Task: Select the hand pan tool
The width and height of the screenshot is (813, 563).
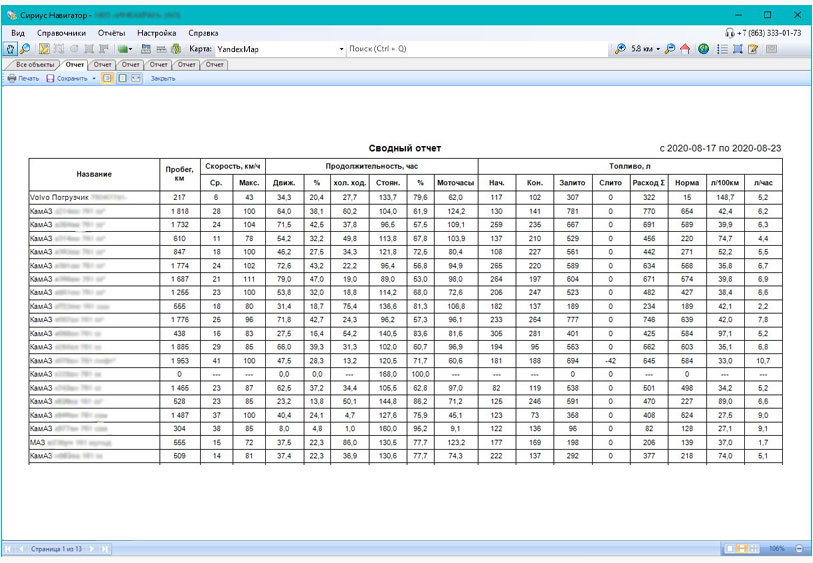Action: [x=10, y=48]
